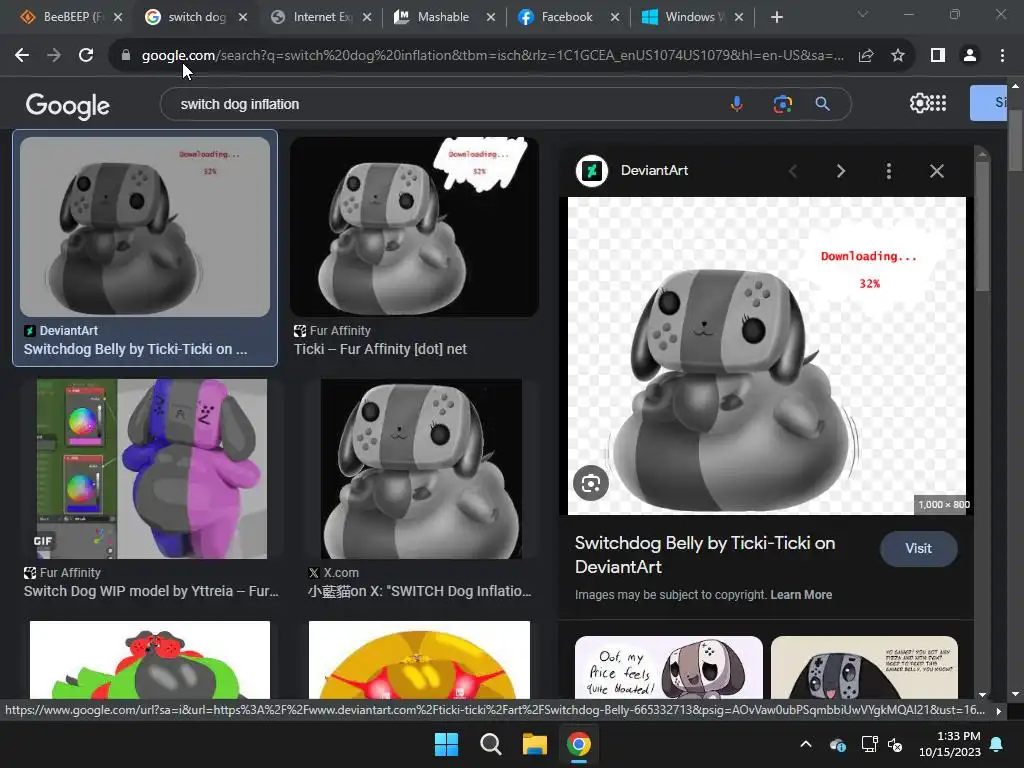Open preview panel three-dot options
1024x768 pixels.
(x=888, y=171)
